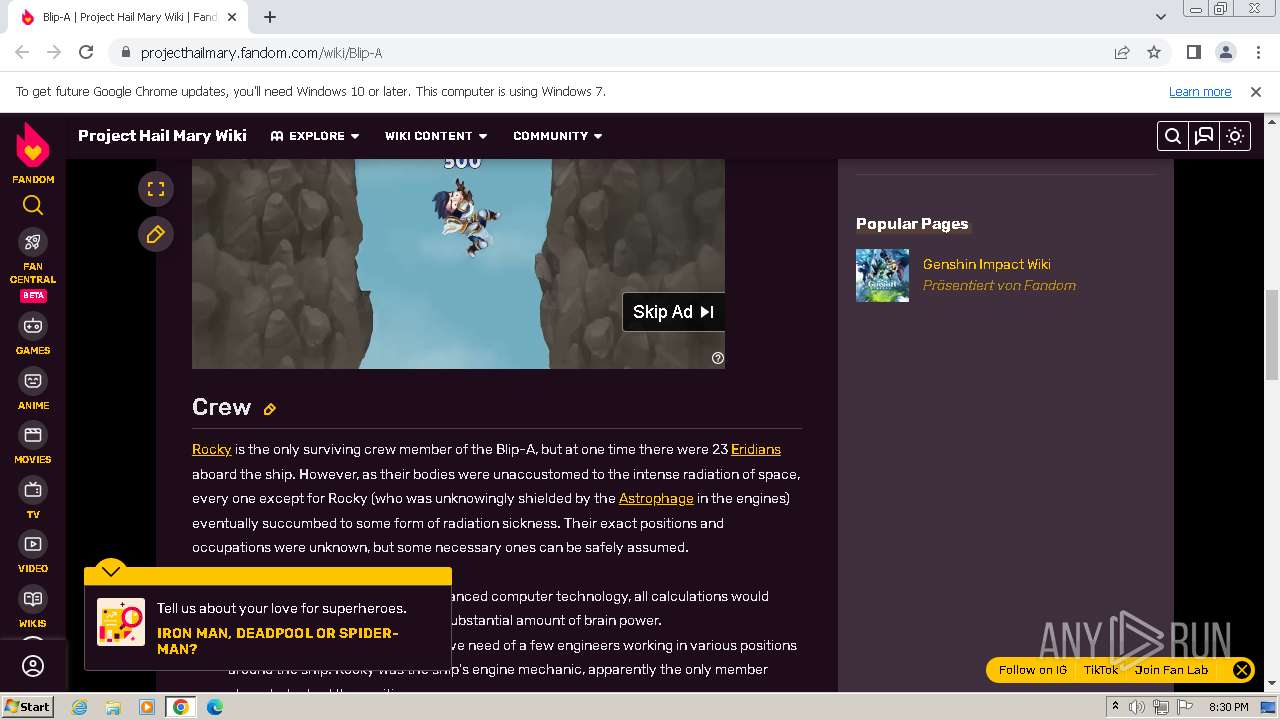
Task: Open File Explorer from taskbar
Action: coord(113,707)
